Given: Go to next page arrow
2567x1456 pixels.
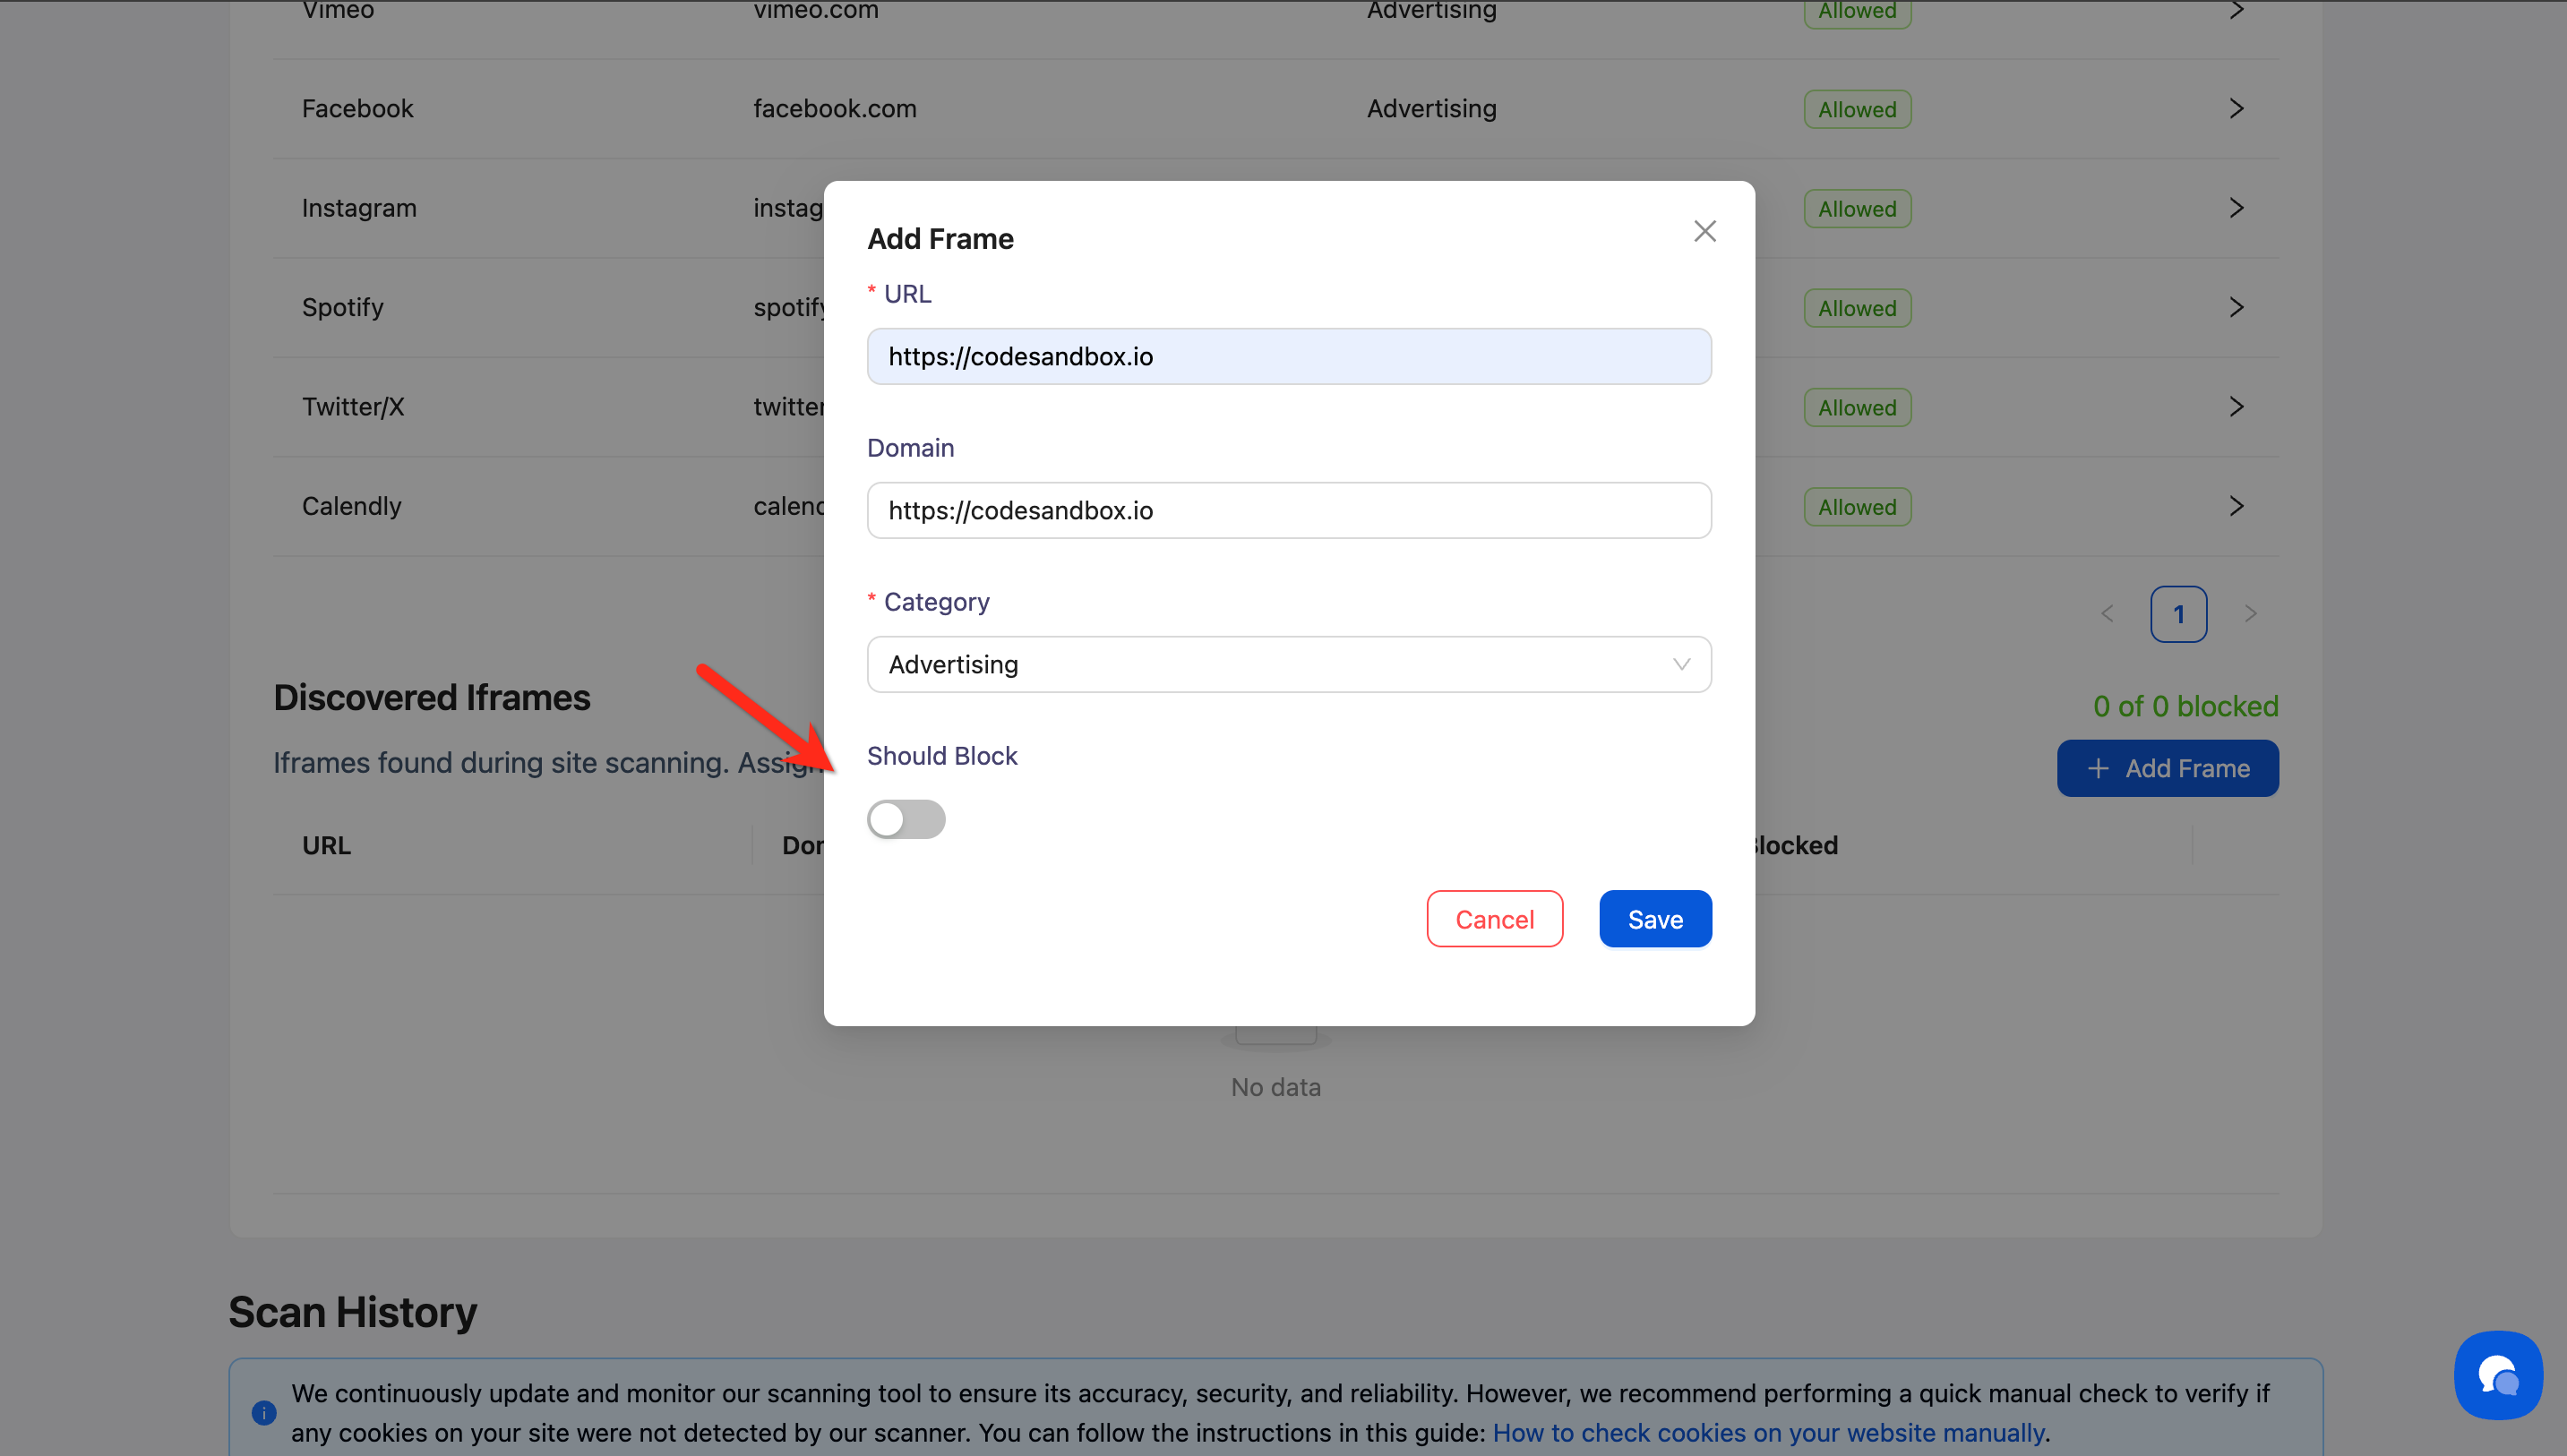Looking at the screenshot, I should (2250, 613).
